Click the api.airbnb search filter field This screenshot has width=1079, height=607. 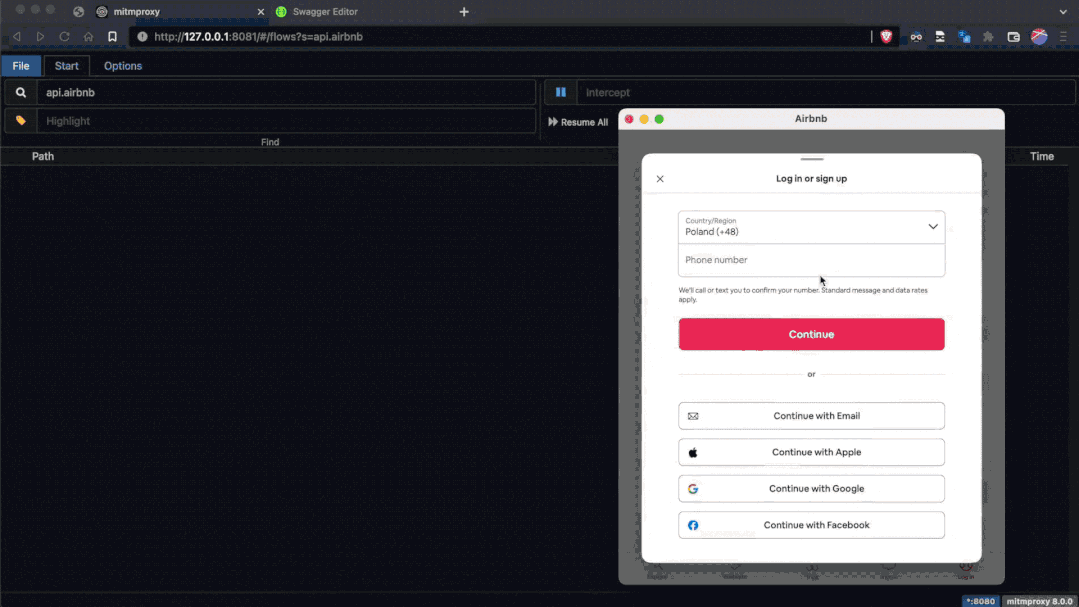pos(286,92)
